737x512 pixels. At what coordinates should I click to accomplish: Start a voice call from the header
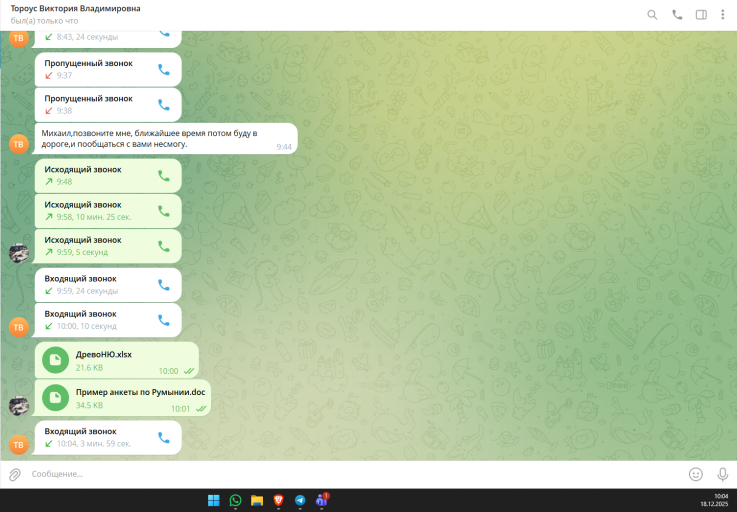[677, 15]
